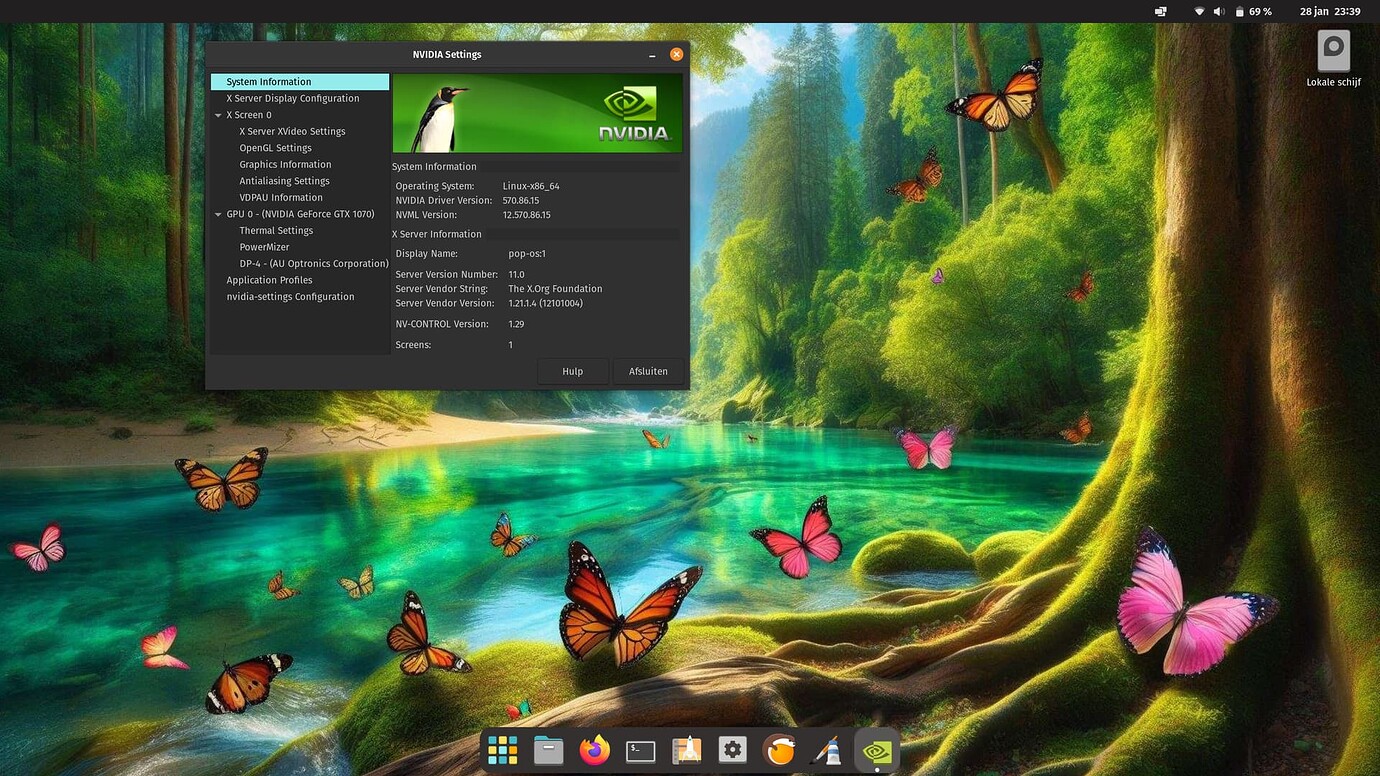Launch the terminal from the dock
The width and height of the screenshot is (1380, 776).
coord(640,749)
